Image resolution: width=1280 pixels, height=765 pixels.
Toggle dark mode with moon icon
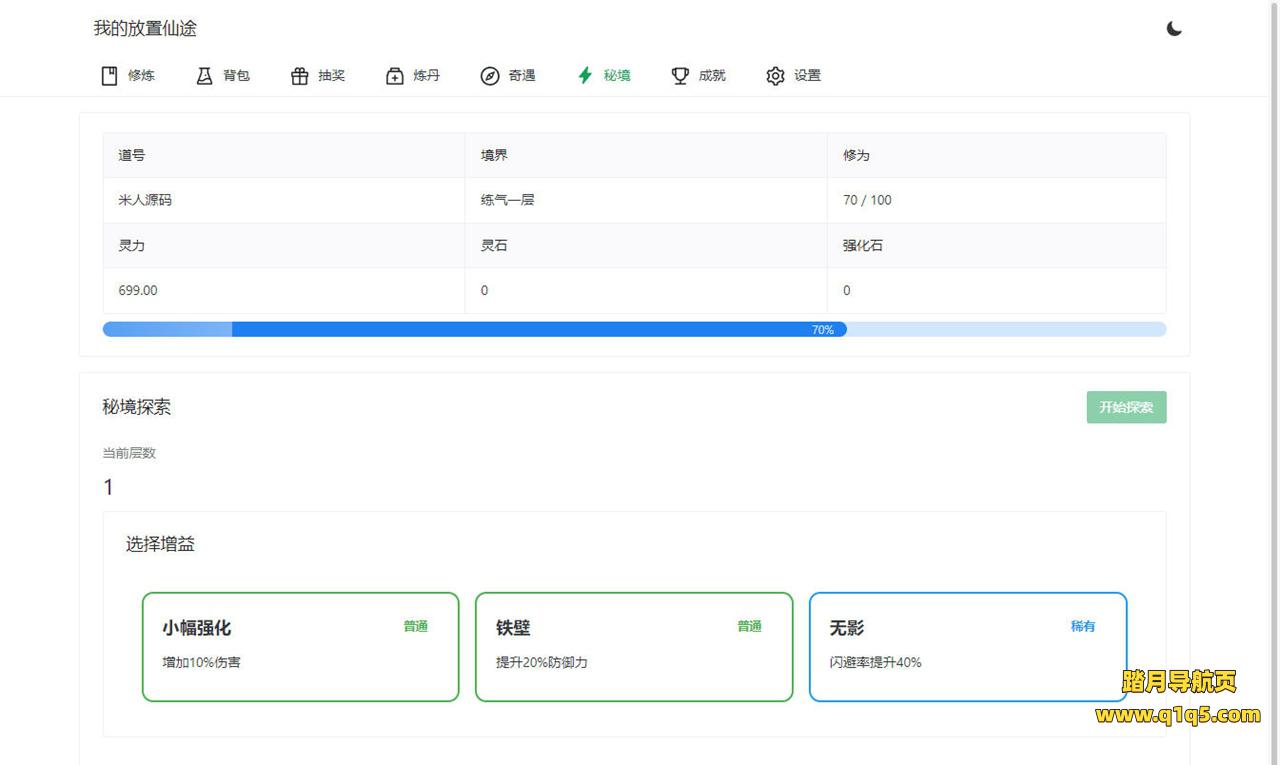1174,29
